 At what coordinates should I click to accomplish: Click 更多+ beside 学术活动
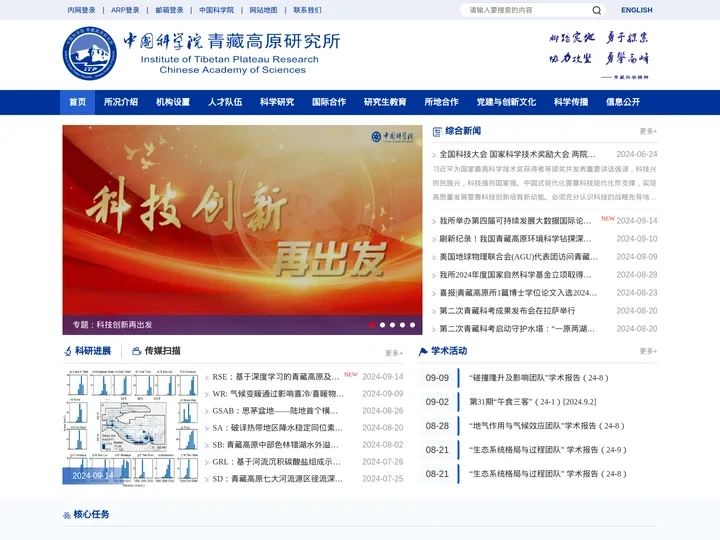pos(648,351)
